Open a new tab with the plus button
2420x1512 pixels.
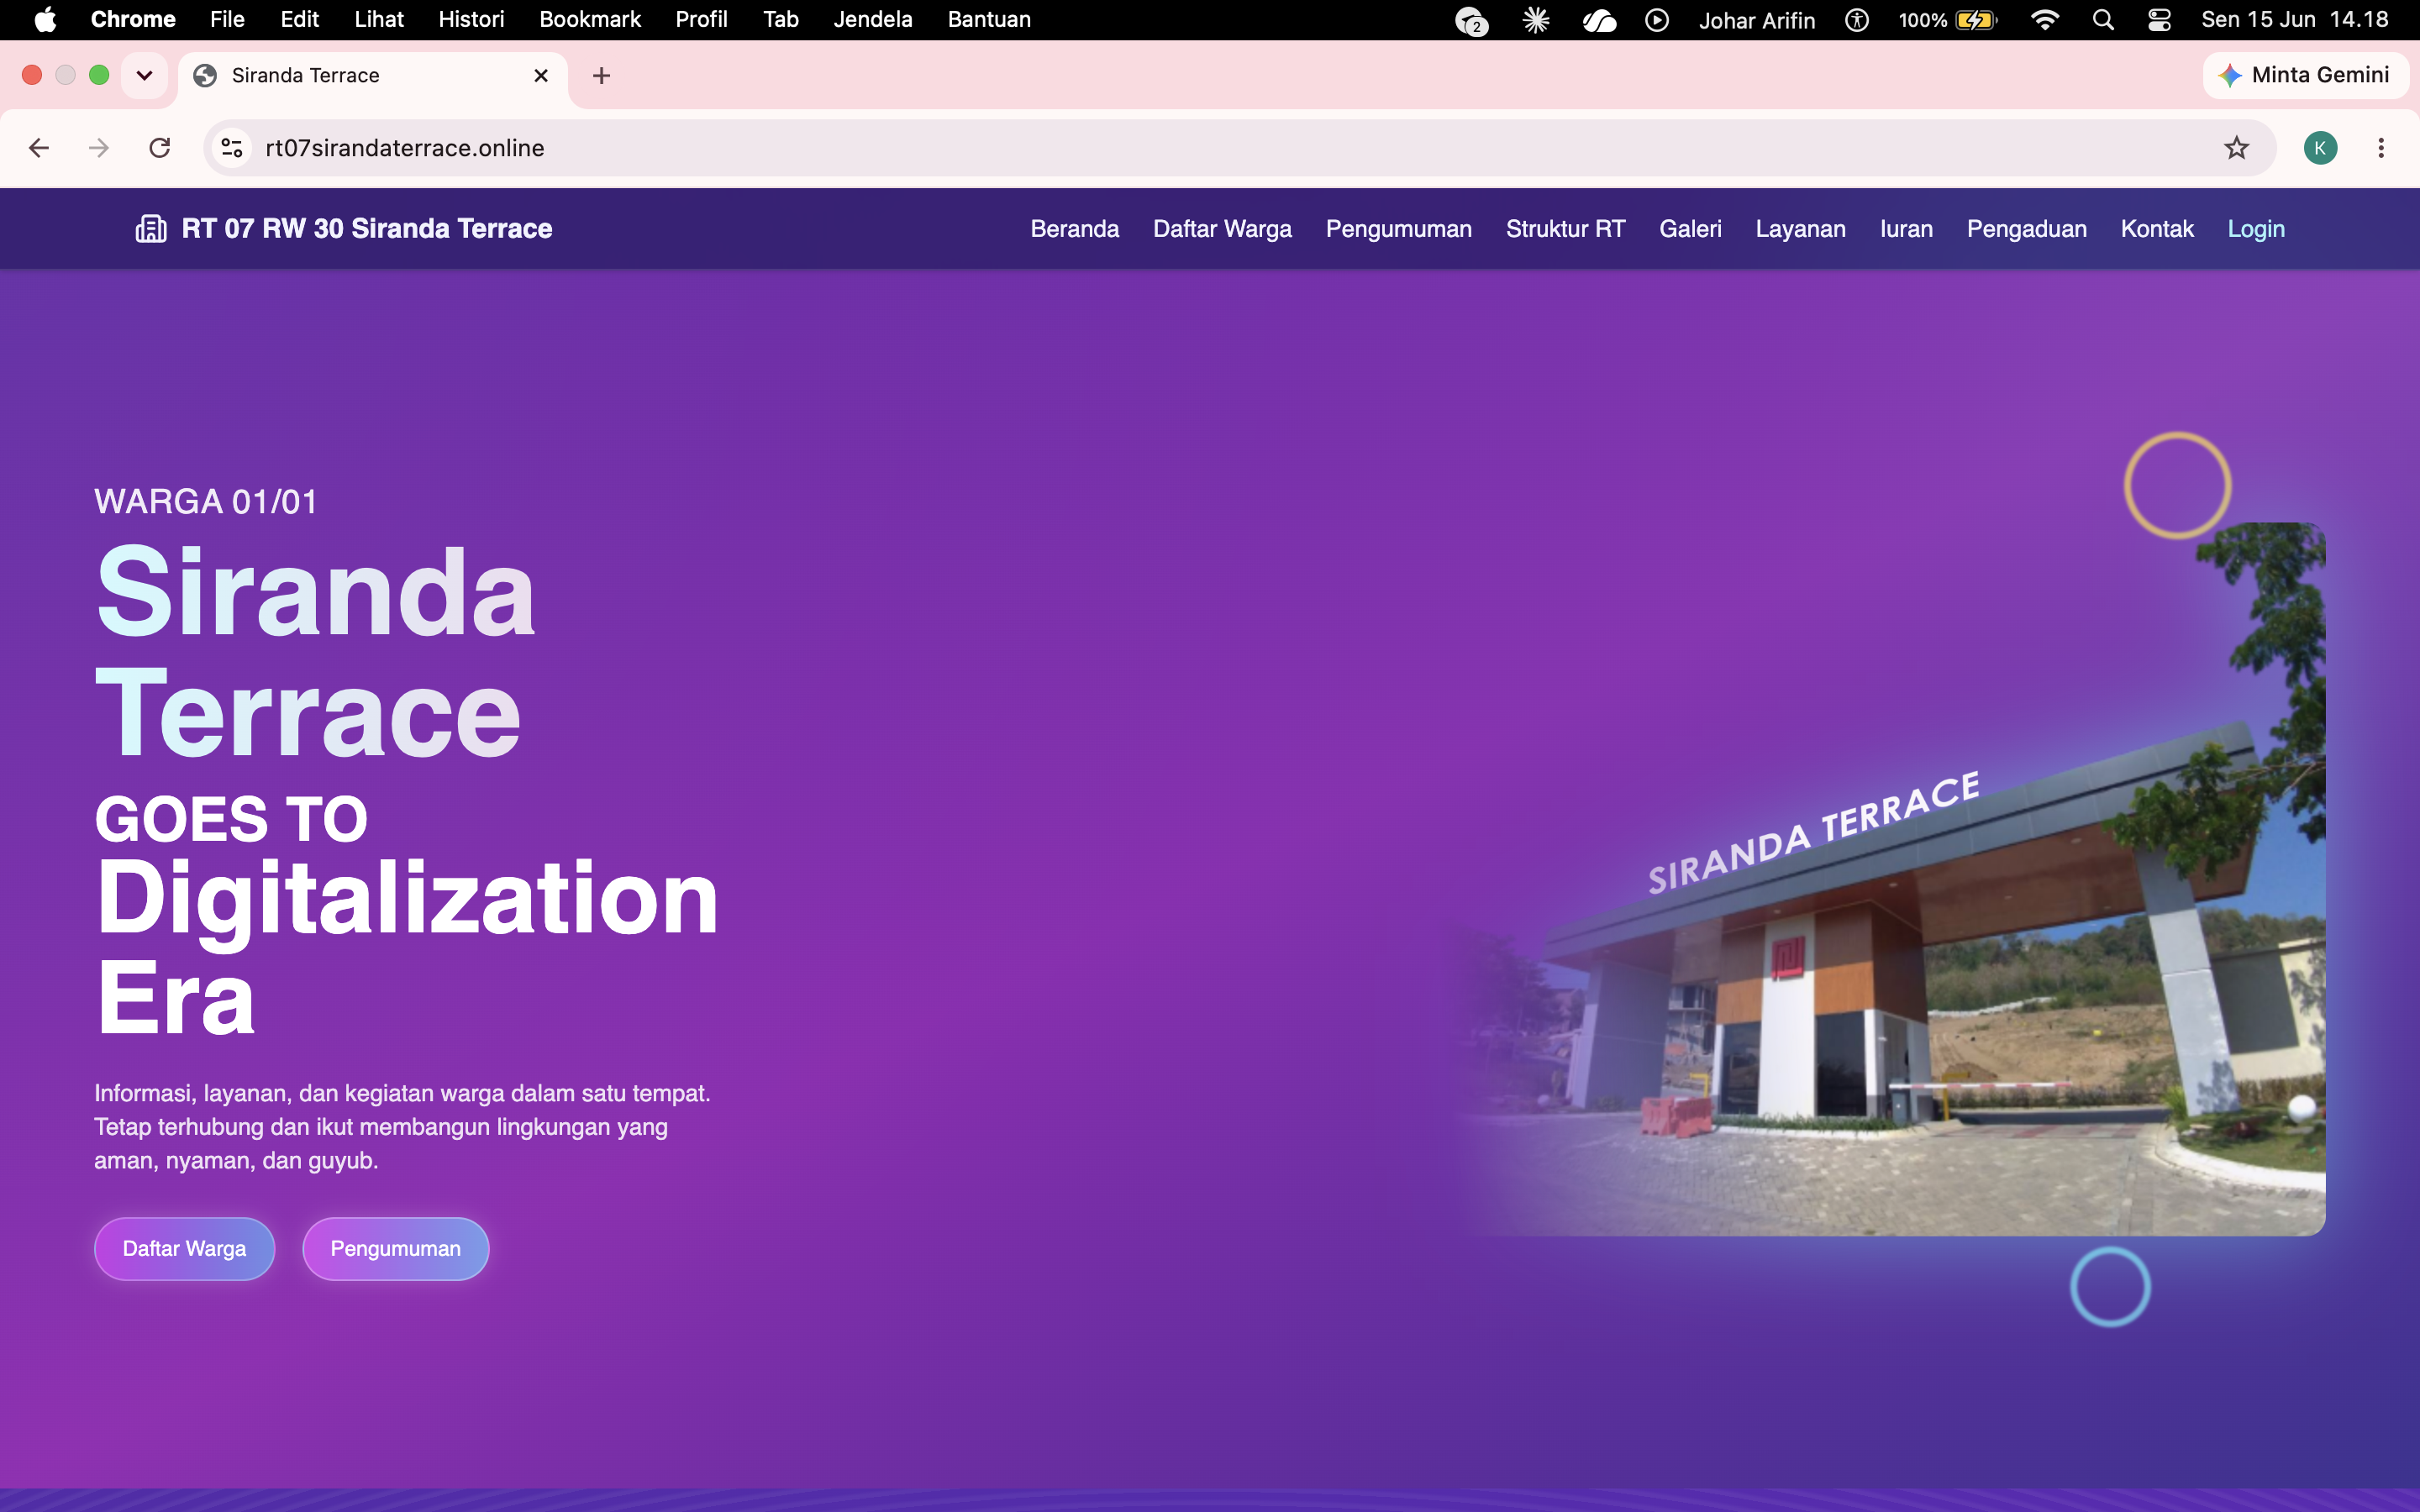(601, 76)
